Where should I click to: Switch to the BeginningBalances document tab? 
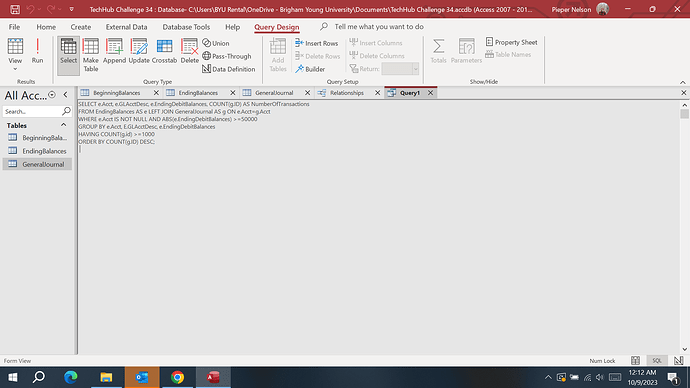[x=117, y=93]
